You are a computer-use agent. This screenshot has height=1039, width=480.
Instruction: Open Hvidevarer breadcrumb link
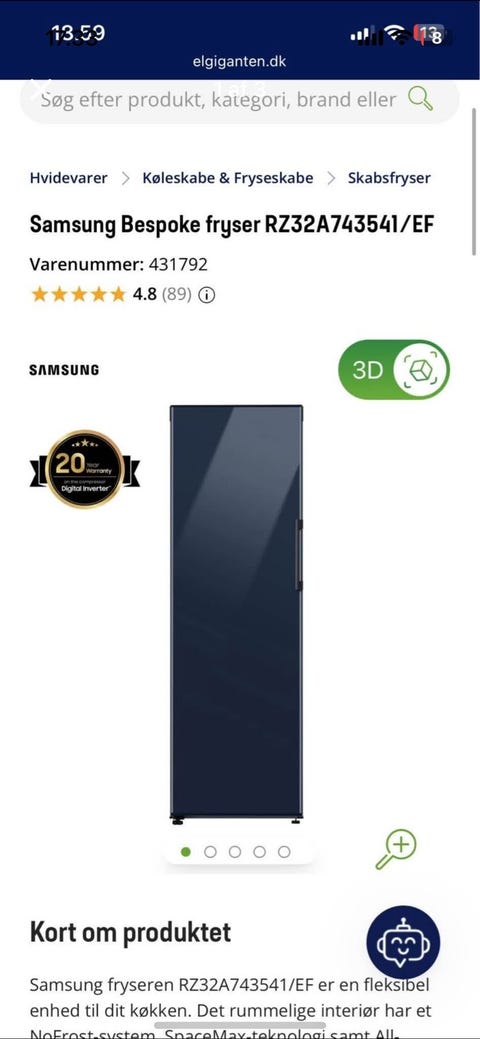click(x=68, y=178)
